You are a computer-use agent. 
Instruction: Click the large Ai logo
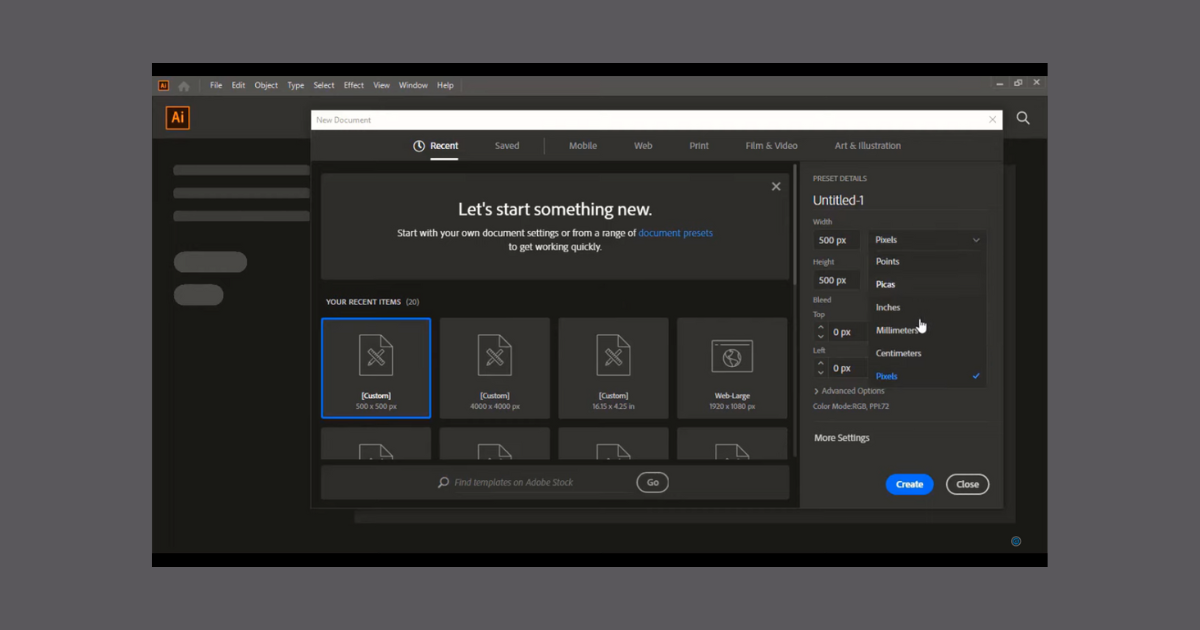(x=177, y=118)
